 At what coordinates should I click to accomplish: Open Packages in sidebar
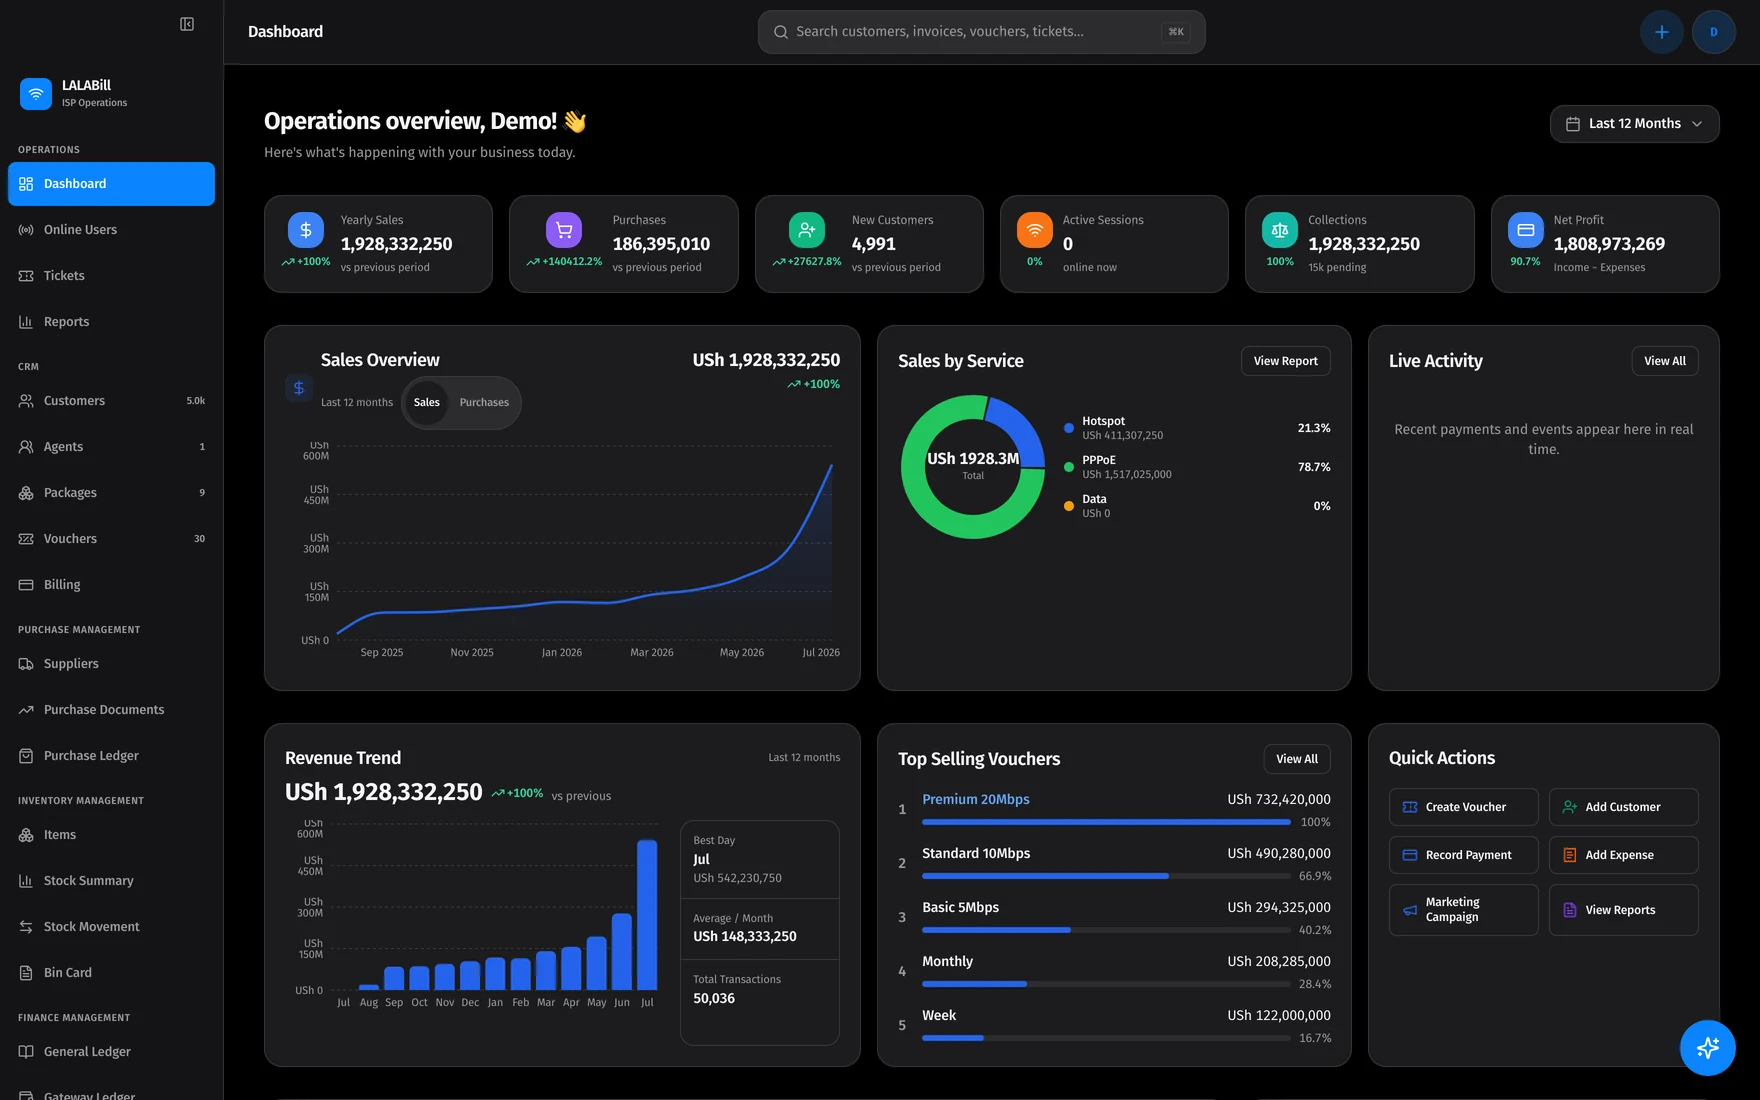coord(111,493)
